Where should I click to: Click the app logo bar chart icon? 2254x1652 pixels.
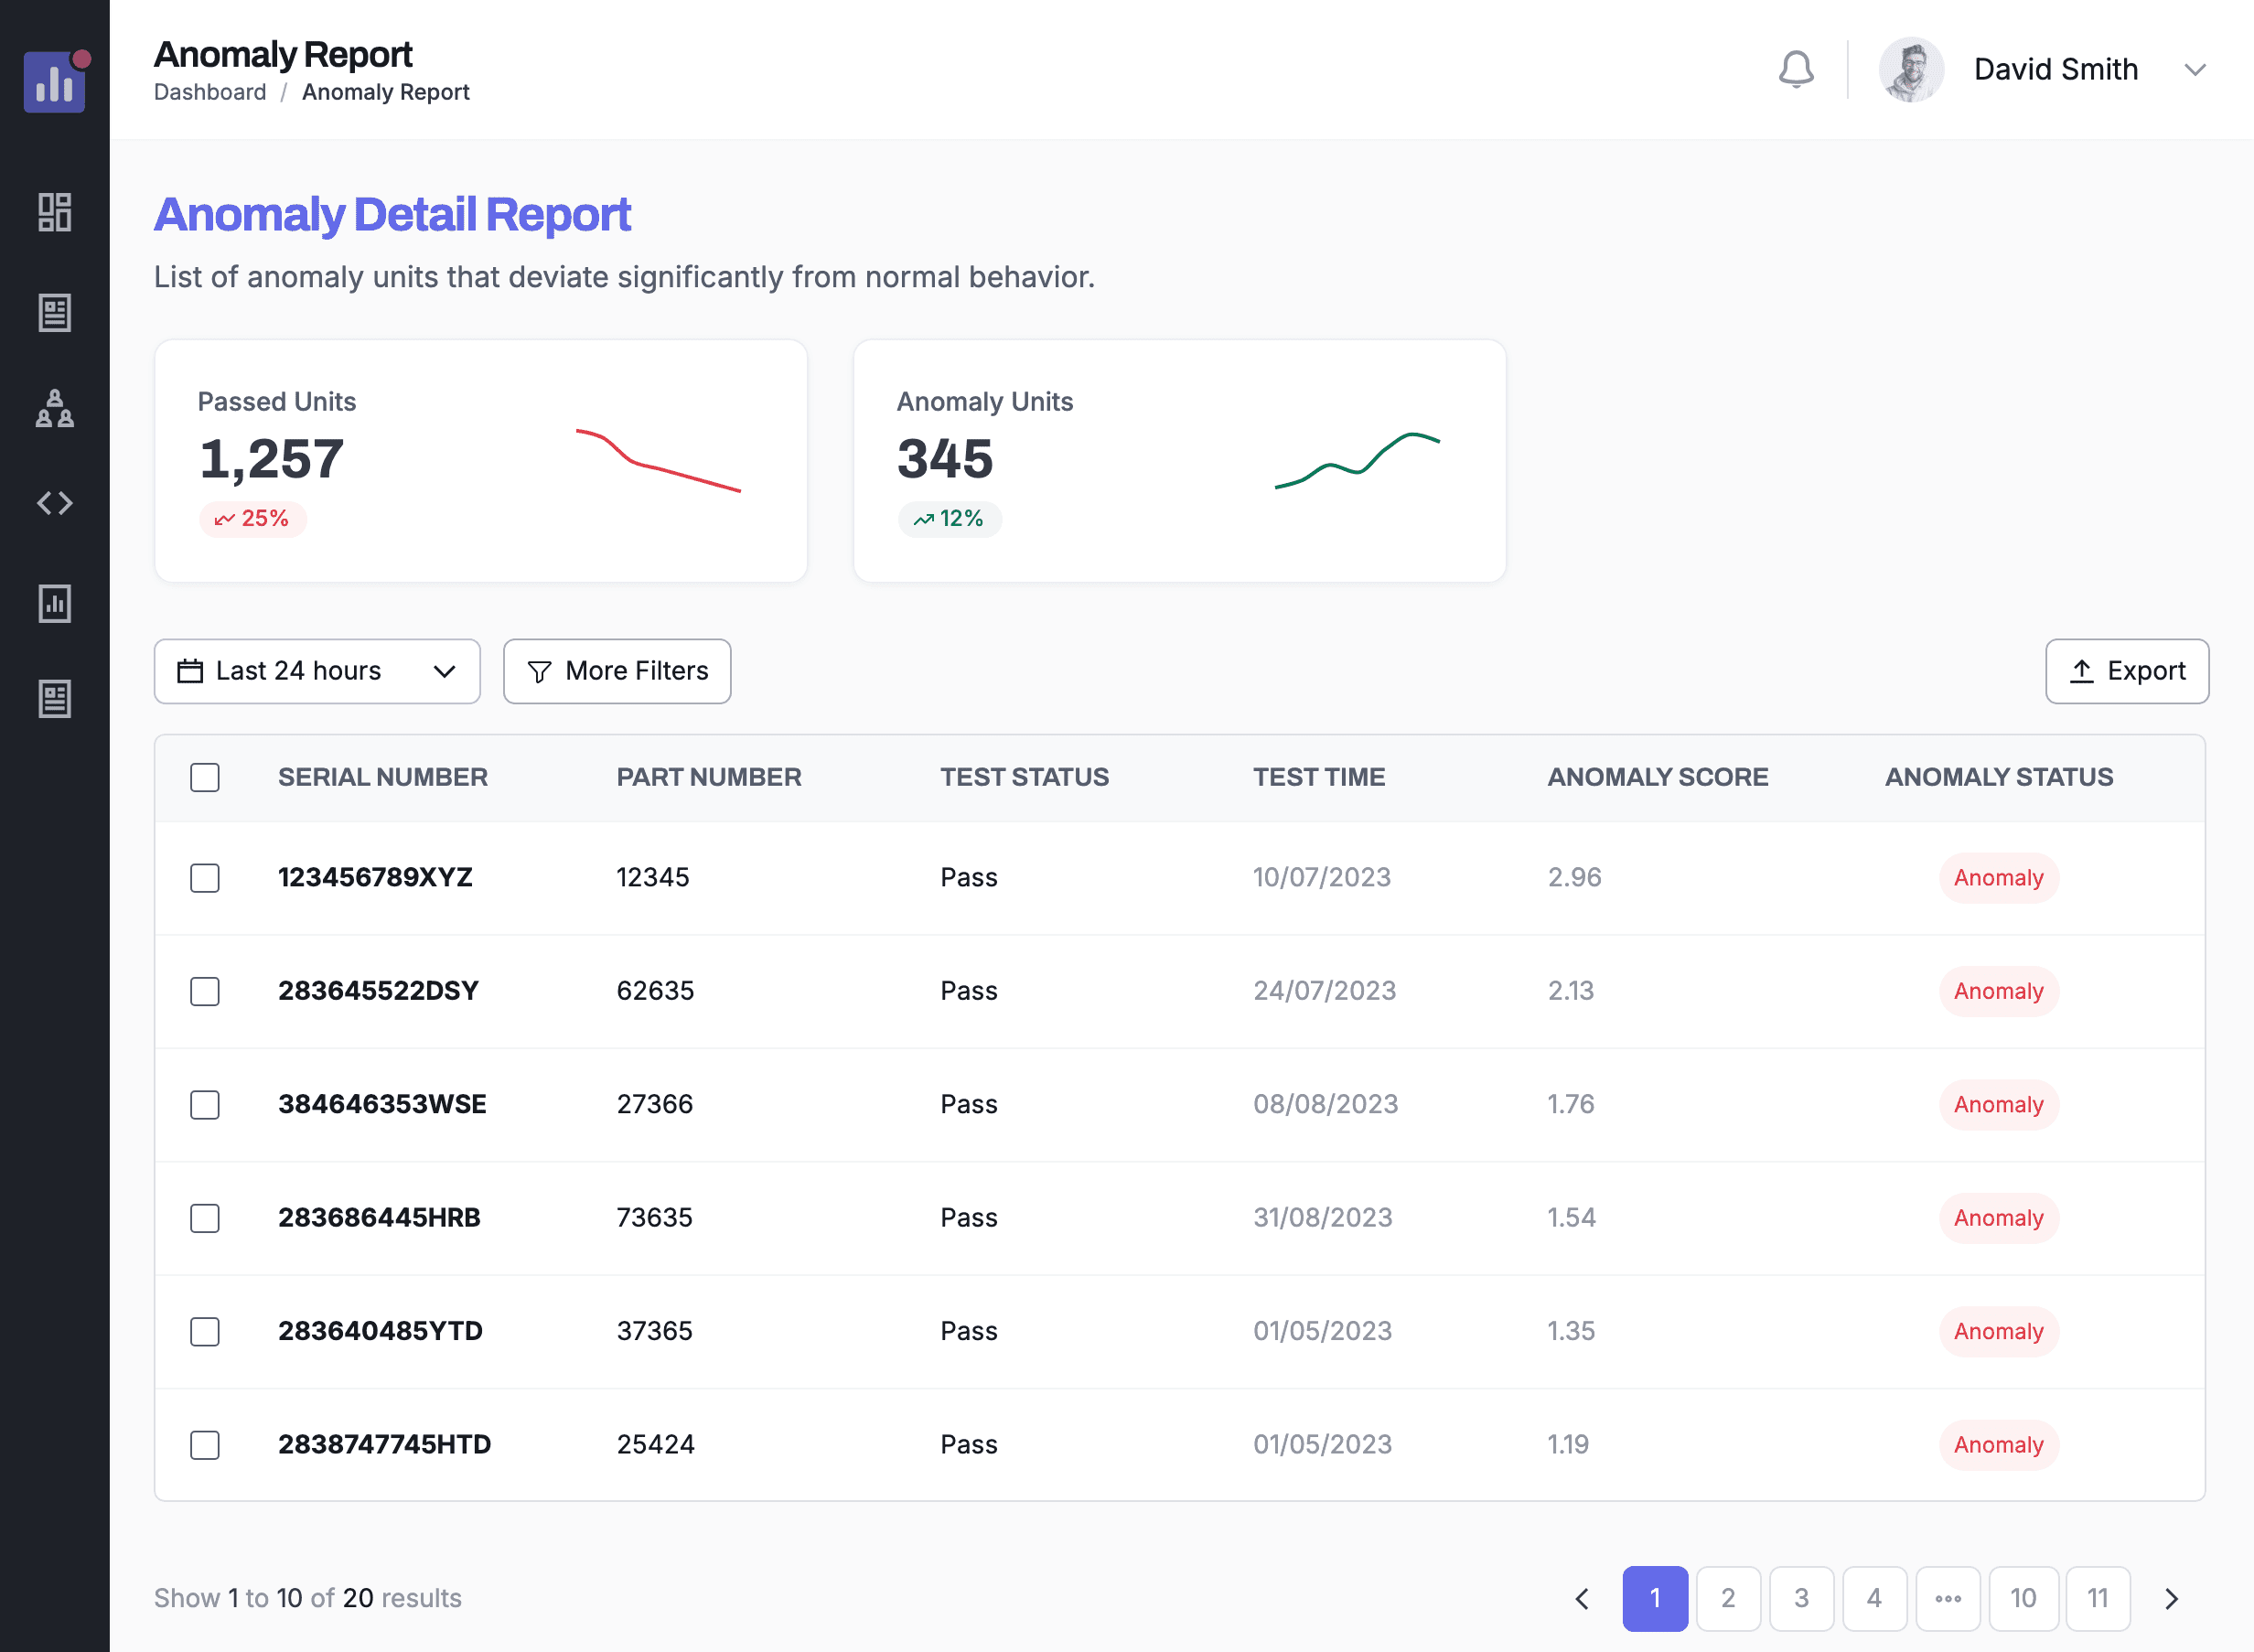pos(54,82)
